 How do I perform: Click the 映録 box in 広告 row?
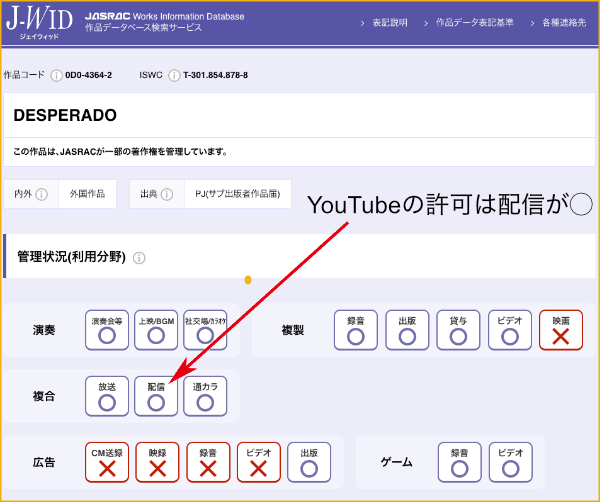tap(157, 462)
